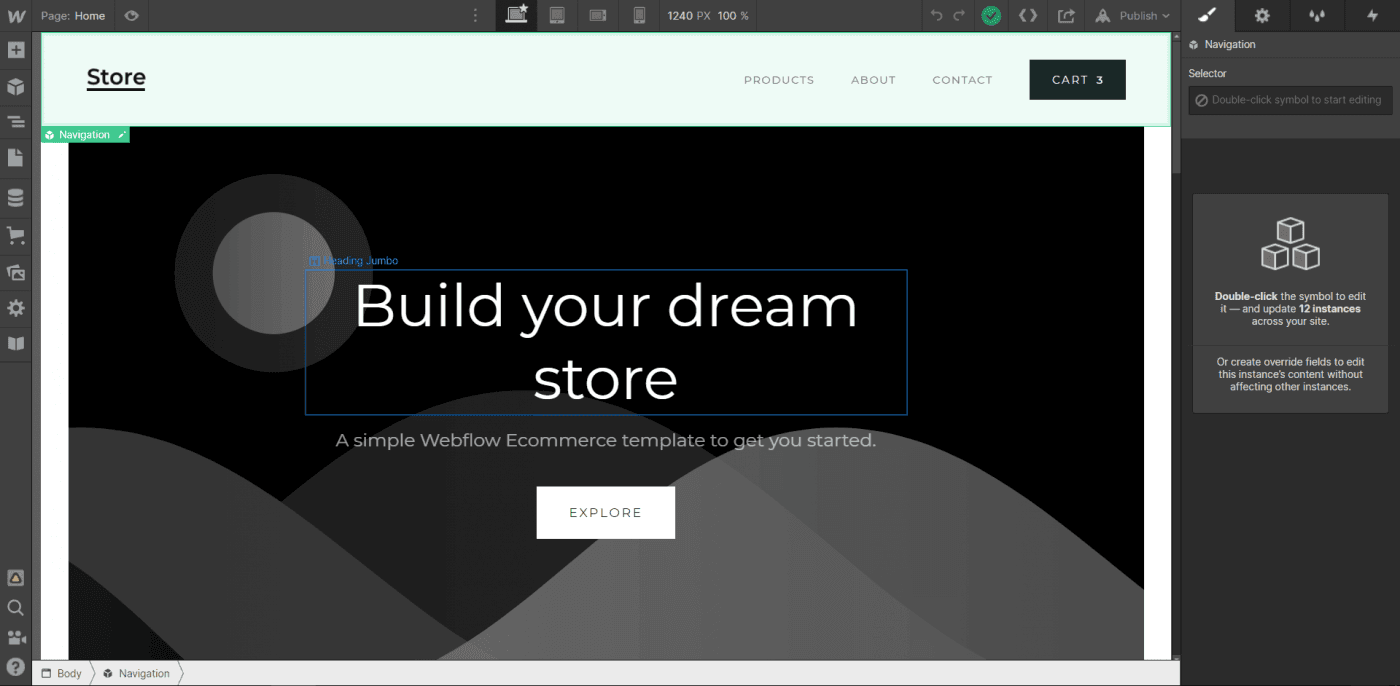Click the green Navigation symbol label
Screen dimensions: 1400x686
click(x=84, y=135)
